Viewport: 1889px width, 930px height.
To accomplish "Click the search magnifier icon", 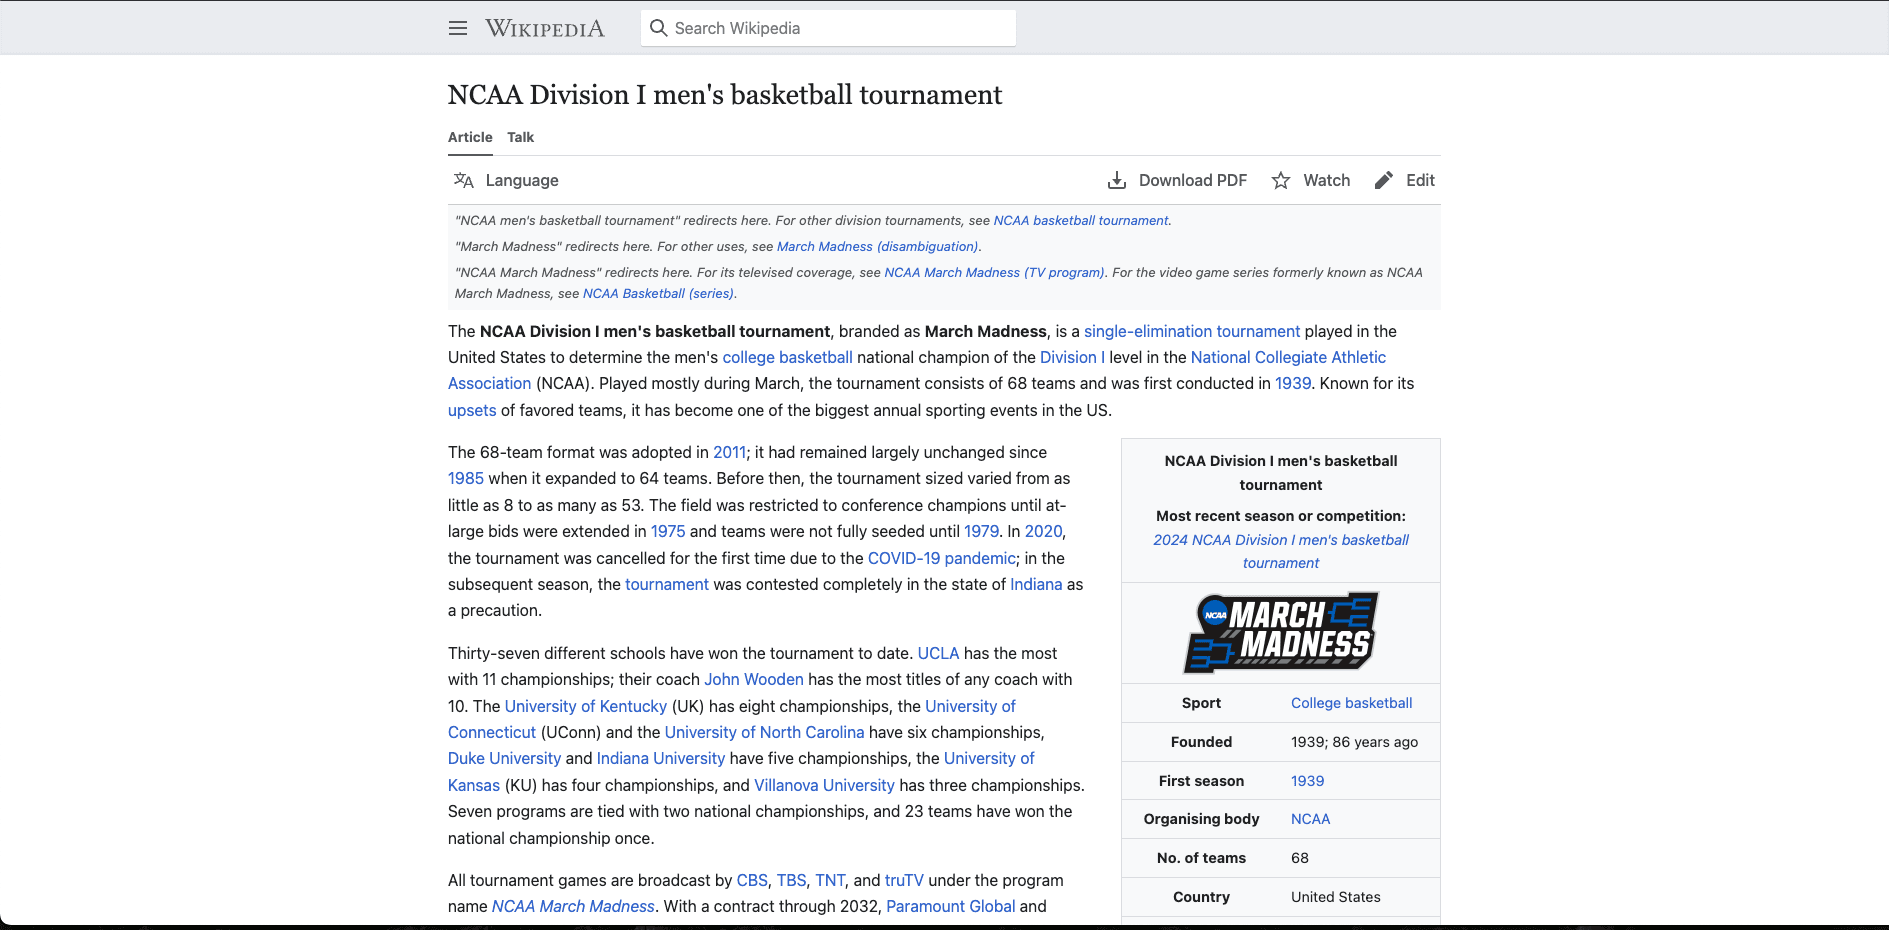I will coord(658,28).
